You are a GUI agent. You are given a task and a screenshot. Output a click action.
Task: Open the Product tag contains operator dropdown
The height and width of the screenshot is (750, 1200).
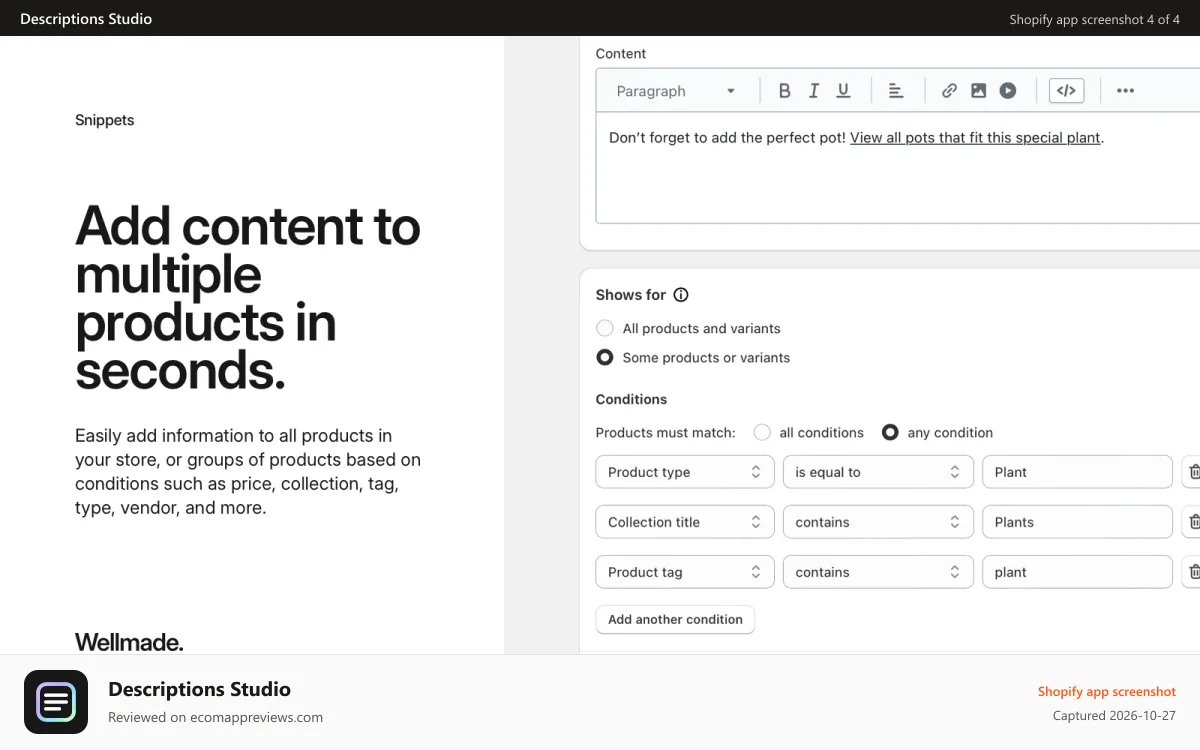[x=878, y=572]
